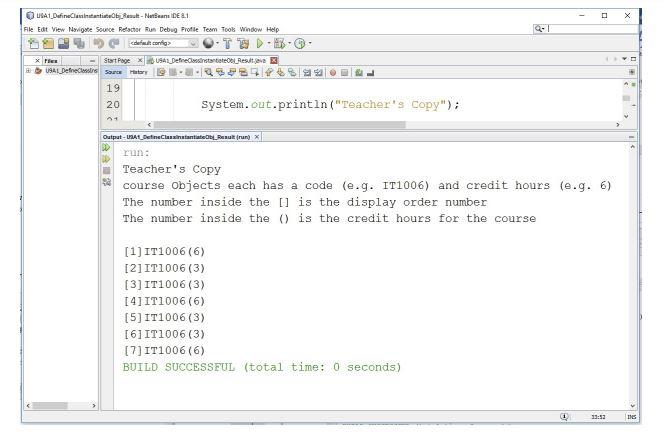Open dropdown arrow beside Profile Project
The image size is (665, 437).
pyautogui.click(x=310, y=43)
